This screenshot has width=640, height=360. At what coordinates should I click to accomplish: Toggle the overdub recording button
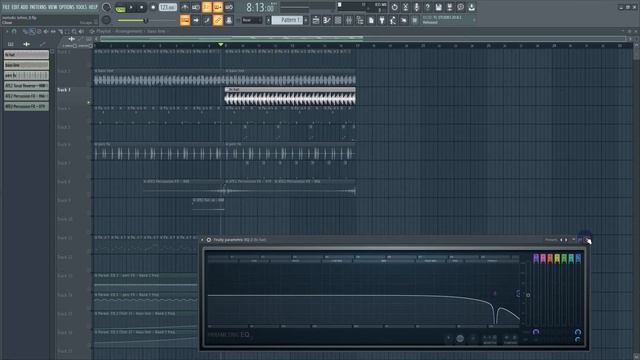(x=218, y=7)
